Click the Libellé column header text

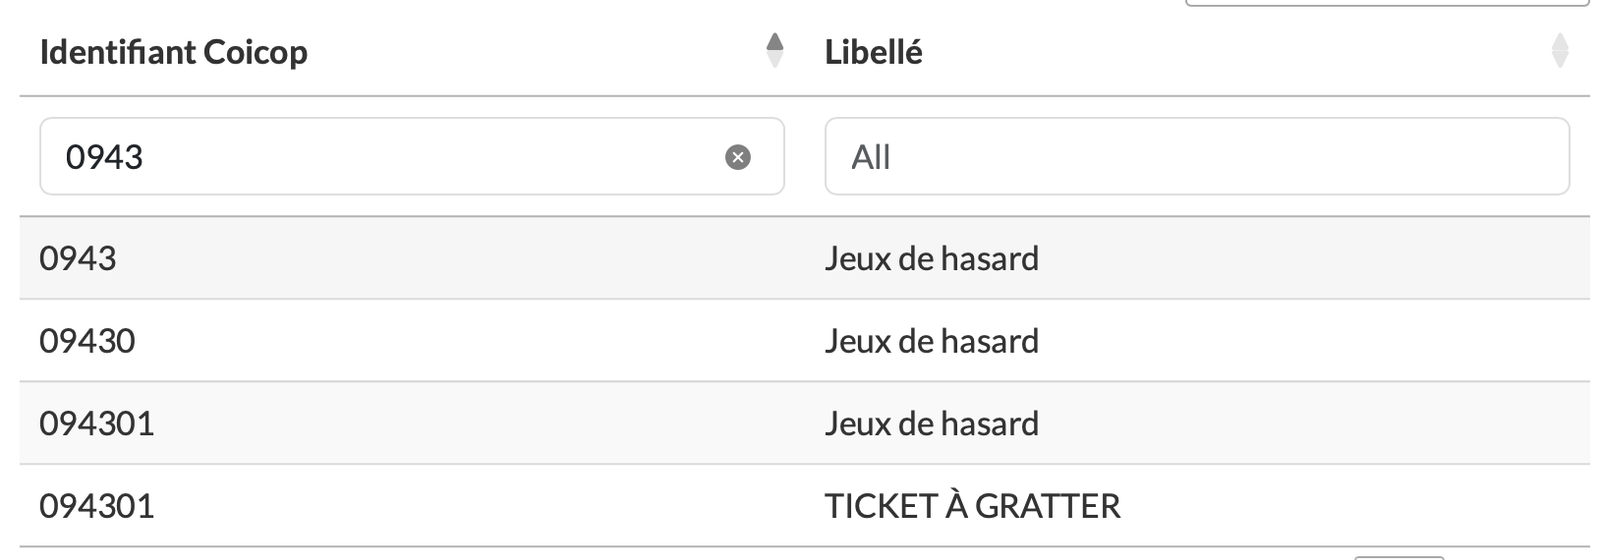[873, 52]
